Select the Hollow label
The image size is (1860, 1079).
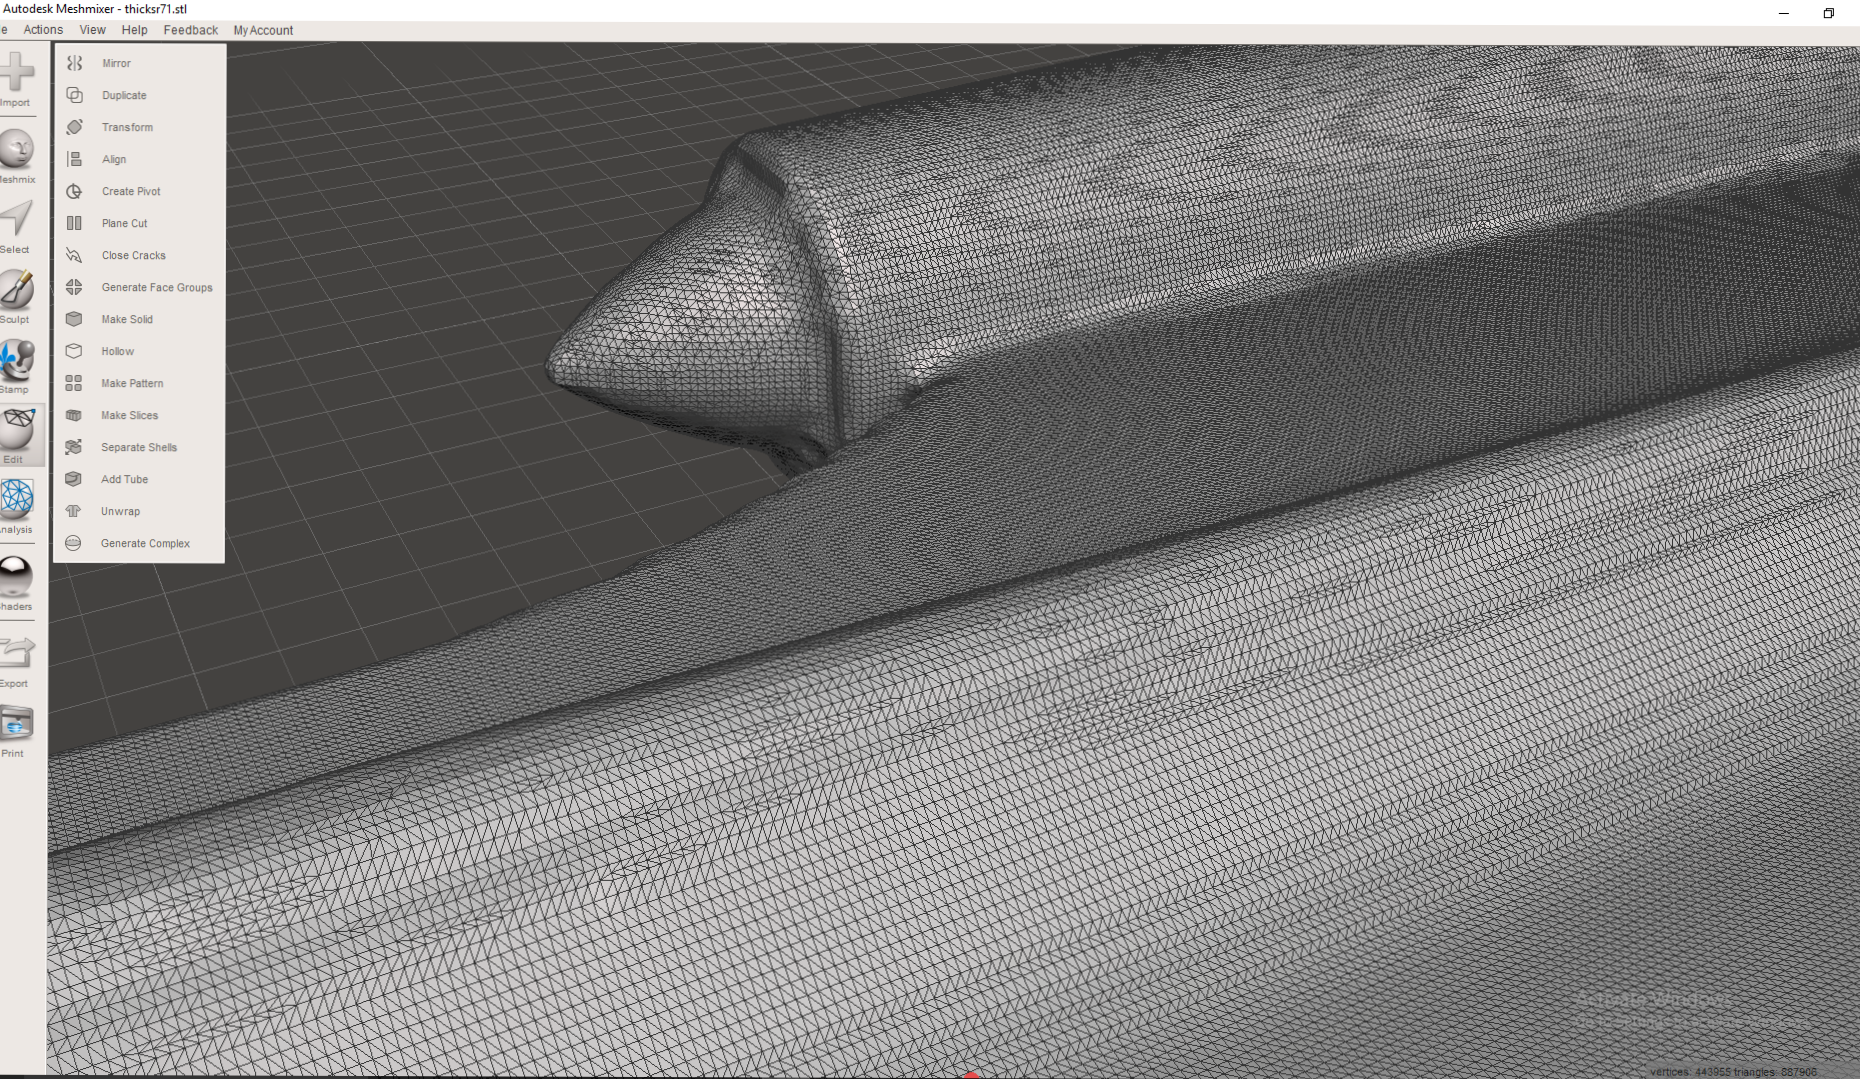[117, 351]
